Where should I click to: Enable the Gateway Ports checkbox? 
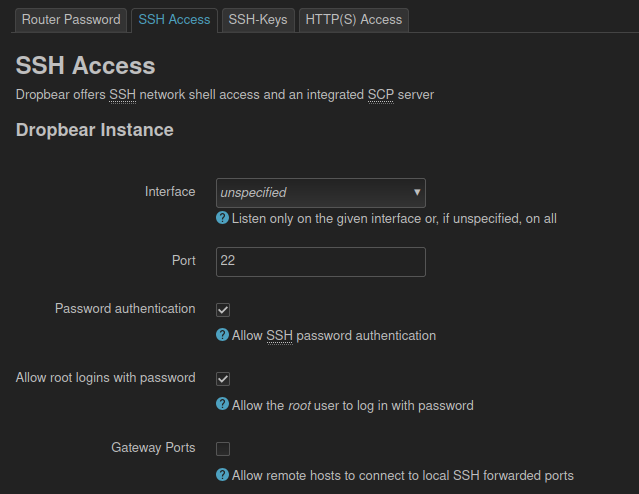[x=223, y=449]
